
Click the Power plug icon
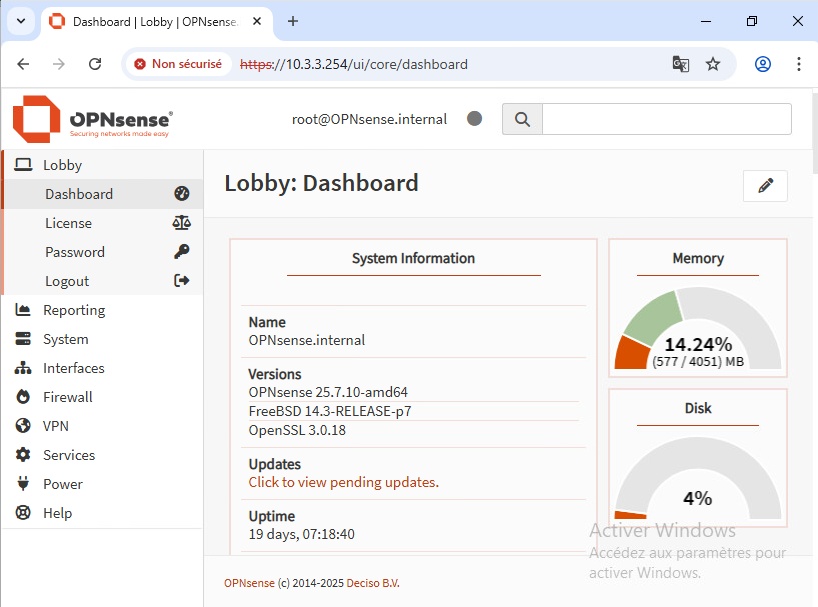(23, 484)
